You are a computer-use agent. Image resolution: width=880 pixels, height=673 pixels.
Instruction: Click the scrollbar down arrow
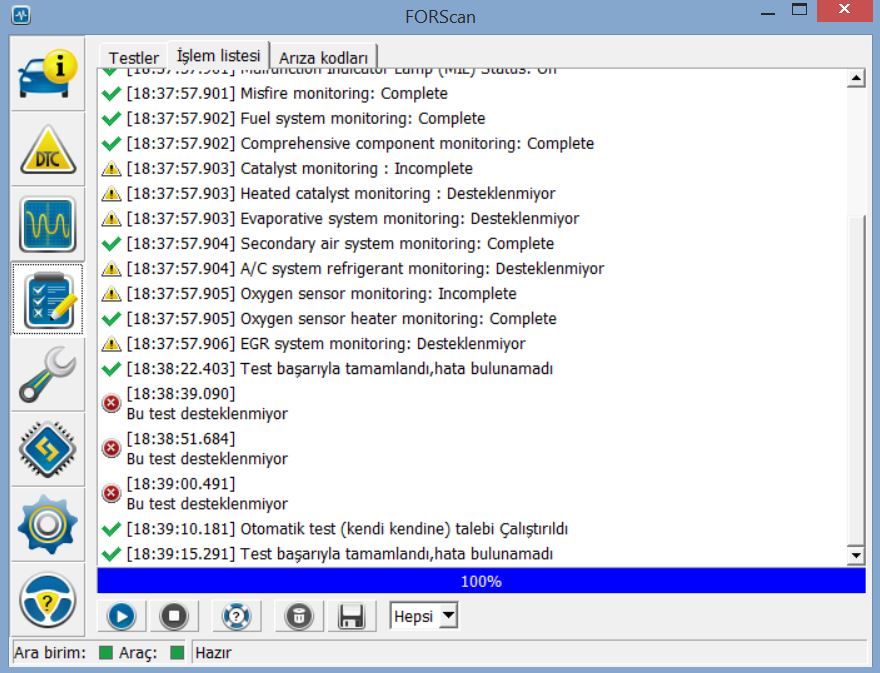856,555
